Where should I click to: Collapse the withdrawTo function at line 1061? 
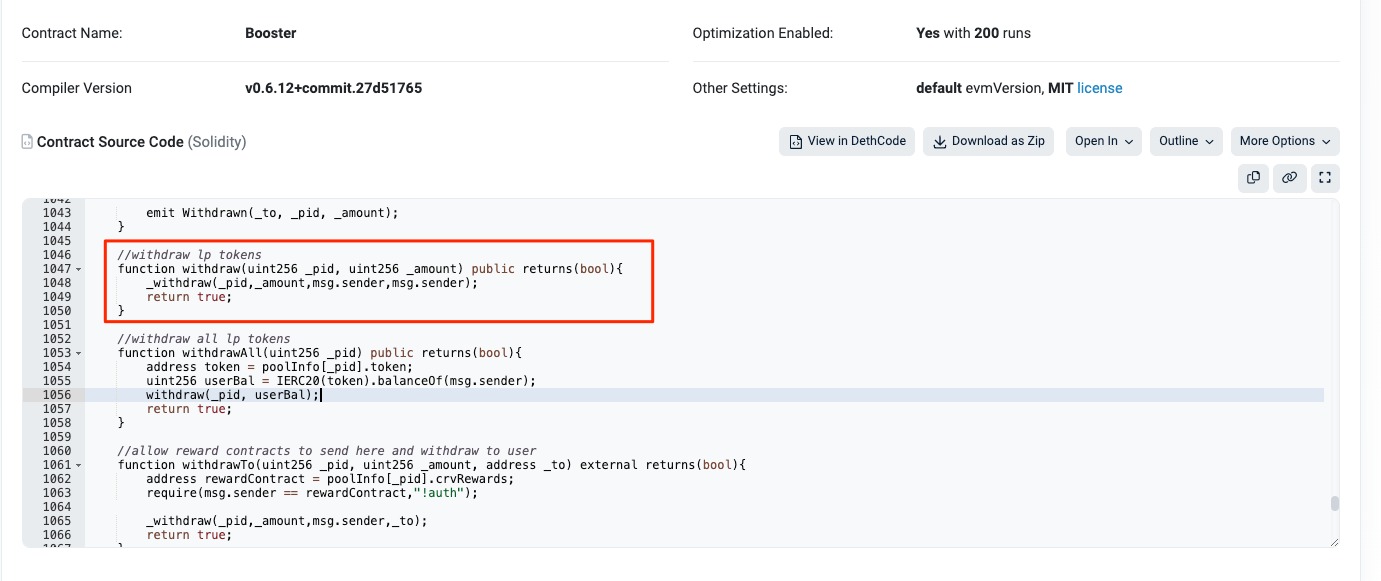coord(79,466)
